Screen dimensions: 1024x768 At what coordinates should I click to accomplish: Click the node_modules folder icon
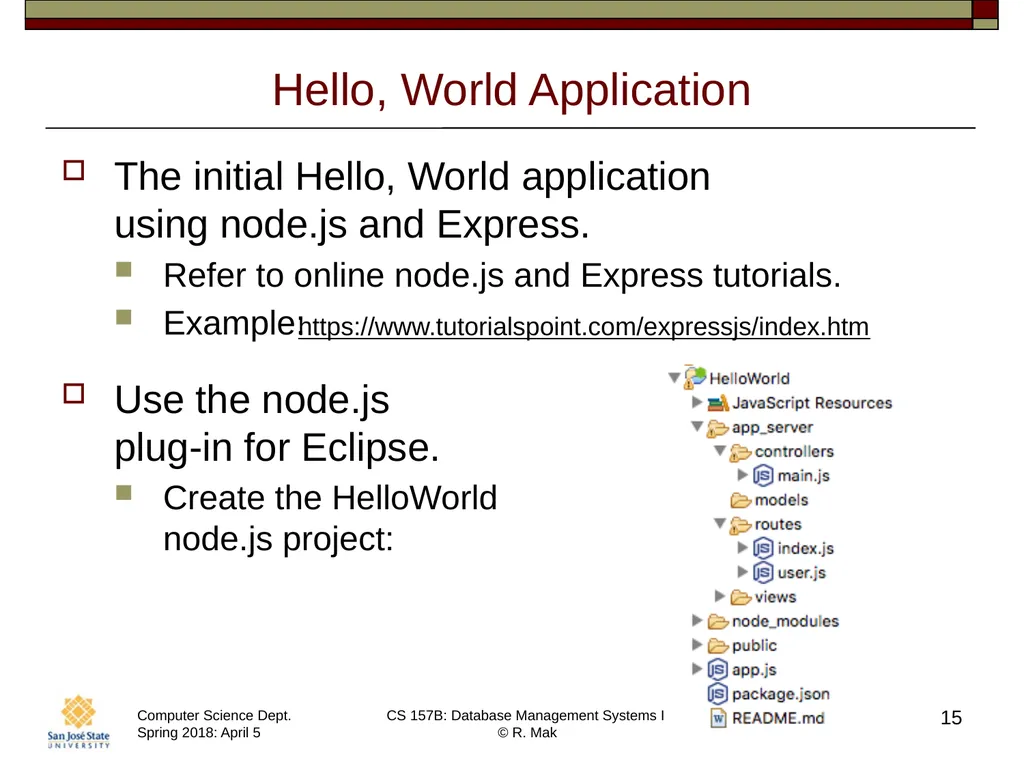click(x=718, y=621)
